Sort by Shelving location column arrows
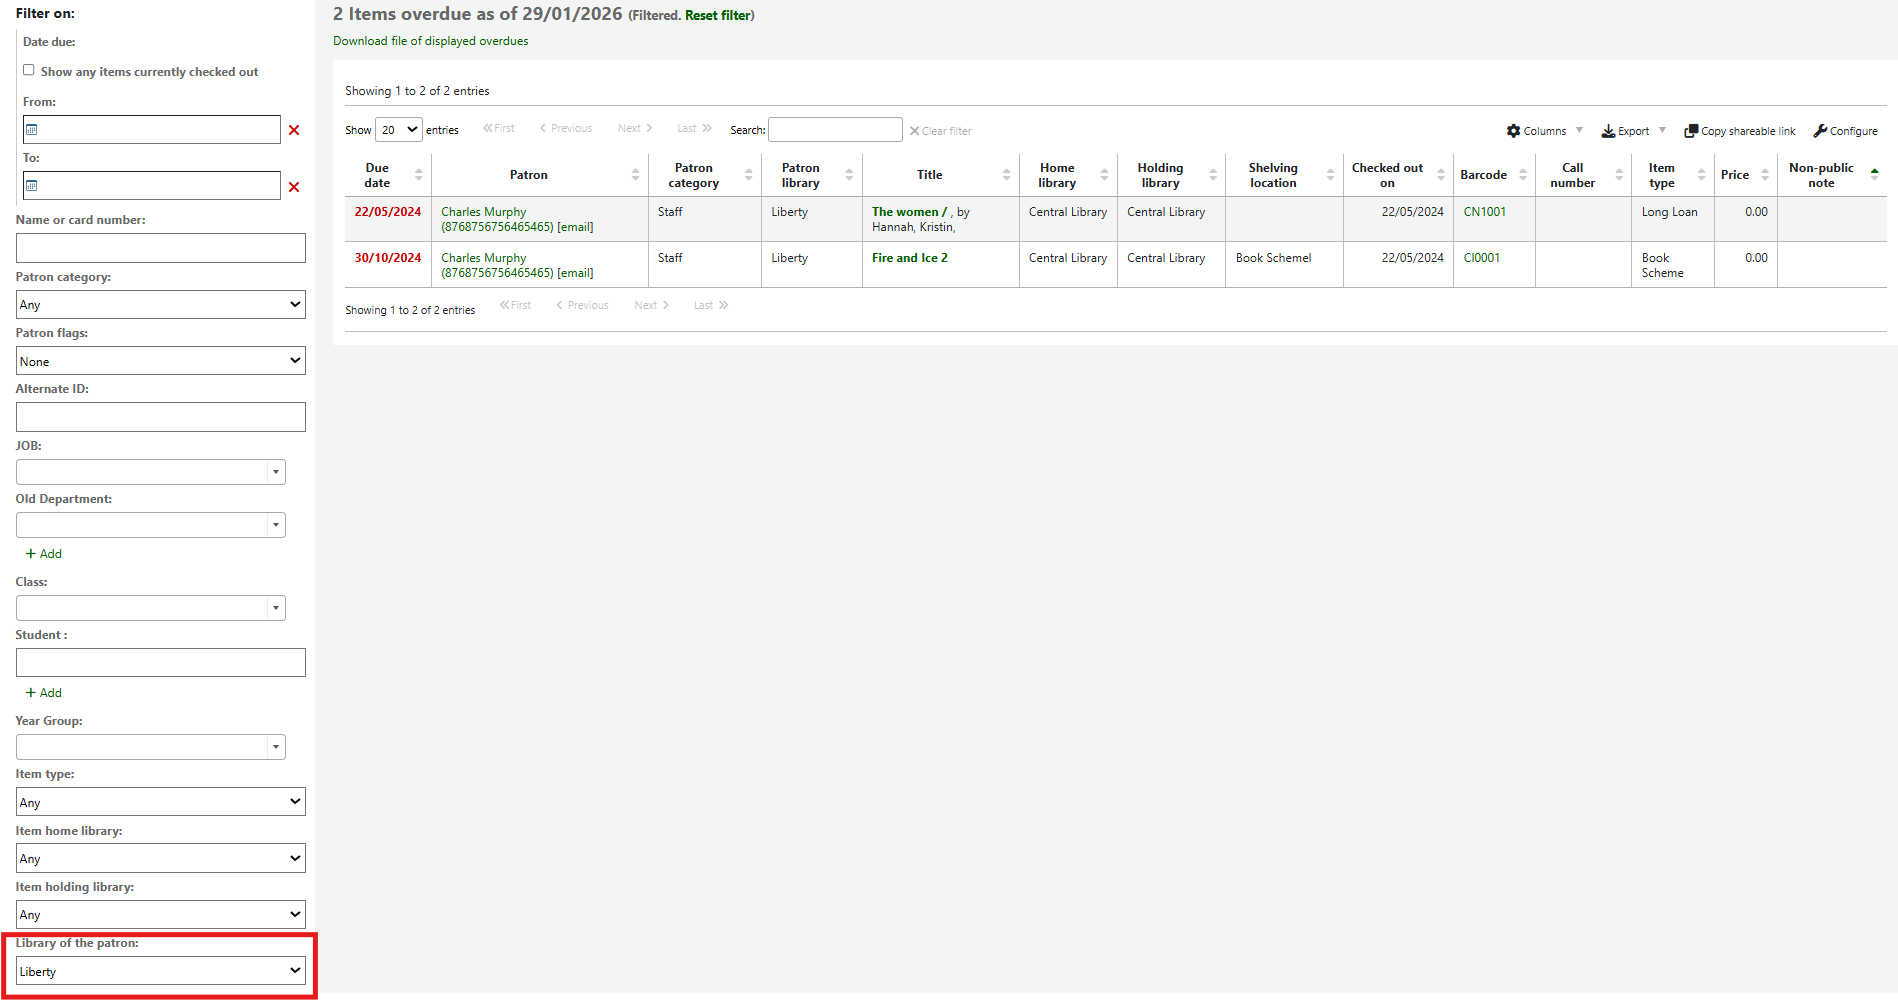 pos(1330,175)
